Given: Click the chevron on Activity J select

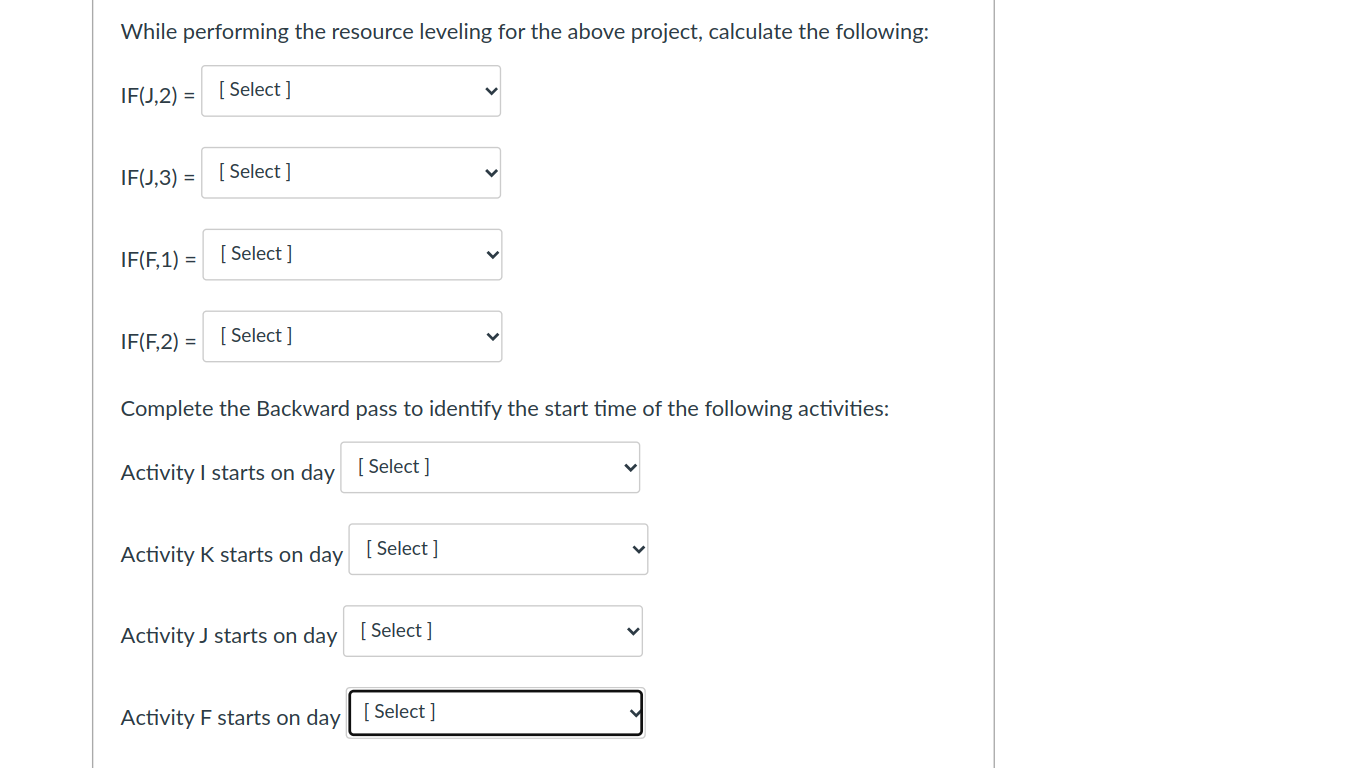Looking at the screenshot, I should click(631, 631).
